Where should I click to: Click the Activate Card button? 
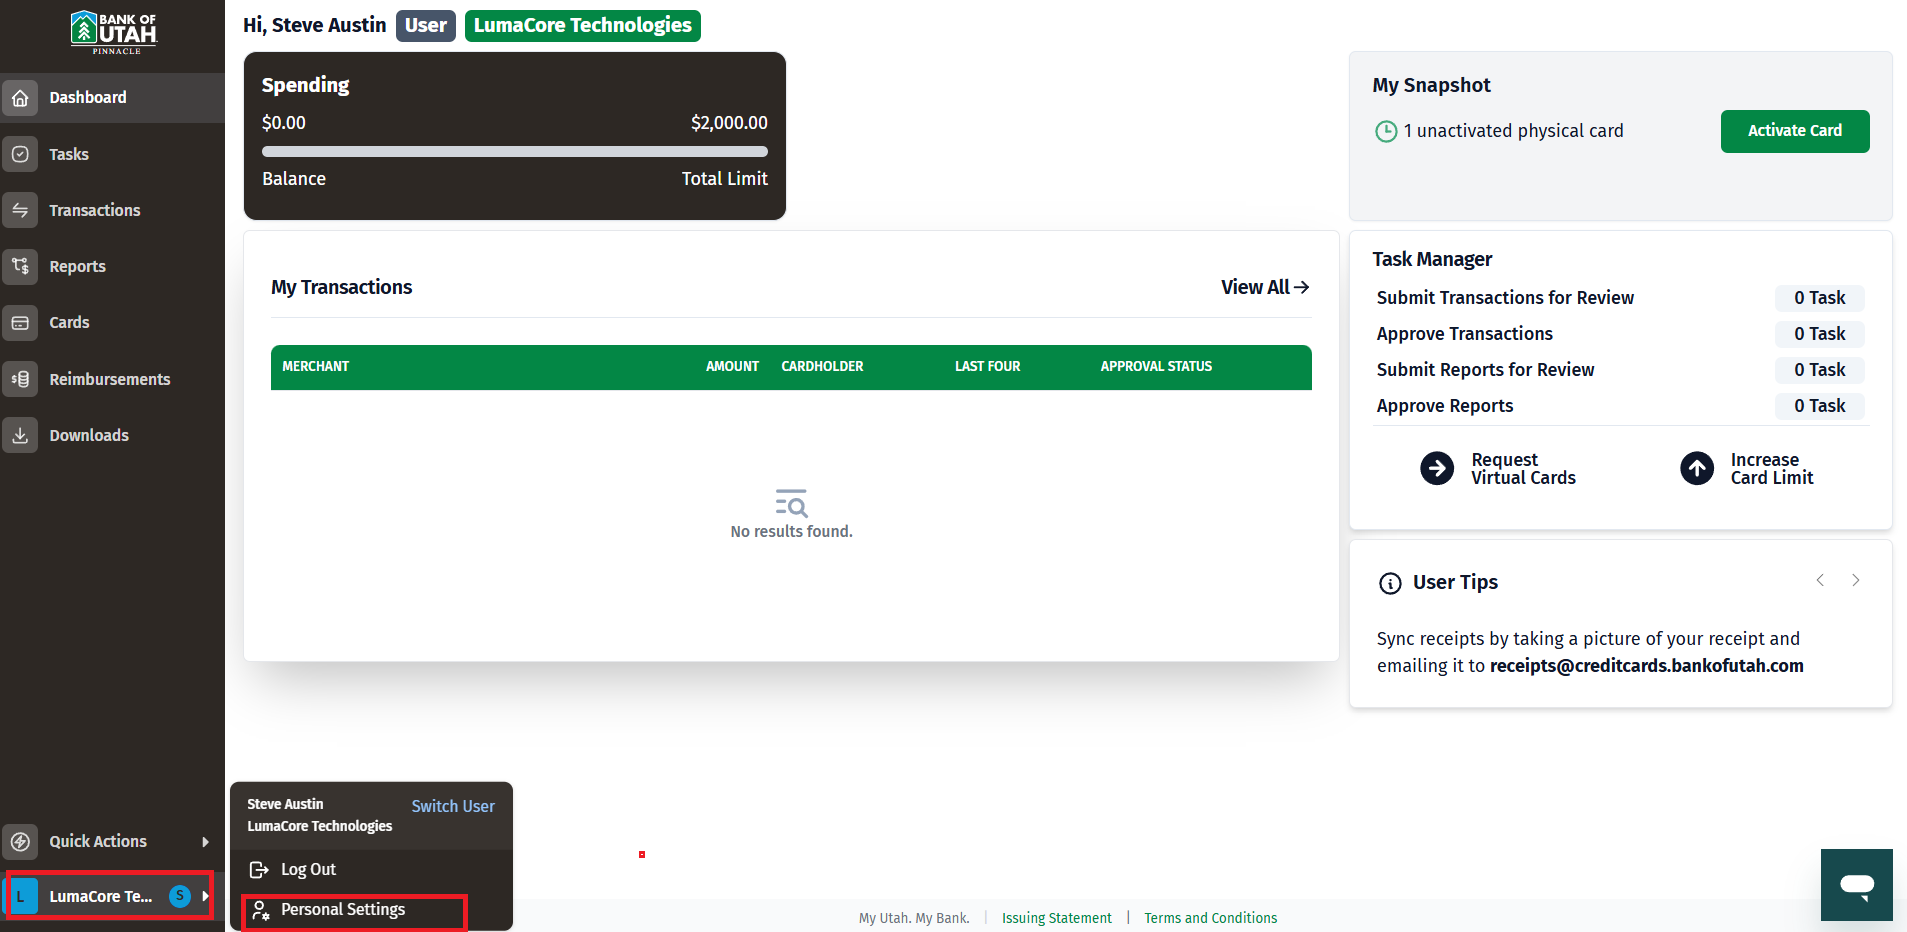click(x=1795, y=131)
